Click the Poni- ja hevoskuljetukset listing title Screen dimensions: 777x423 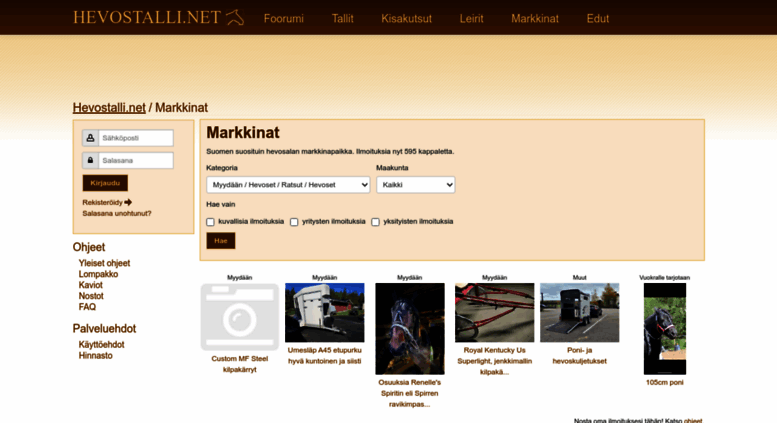(x=579, y=356)
